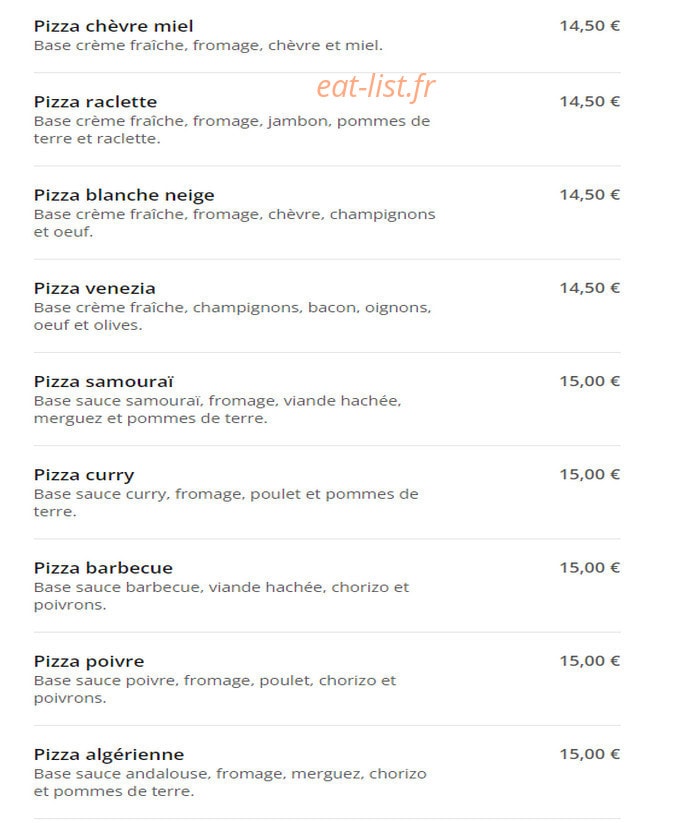
Task: Select Pizza venezia from the menu
Action: click(x=95, y=288)
